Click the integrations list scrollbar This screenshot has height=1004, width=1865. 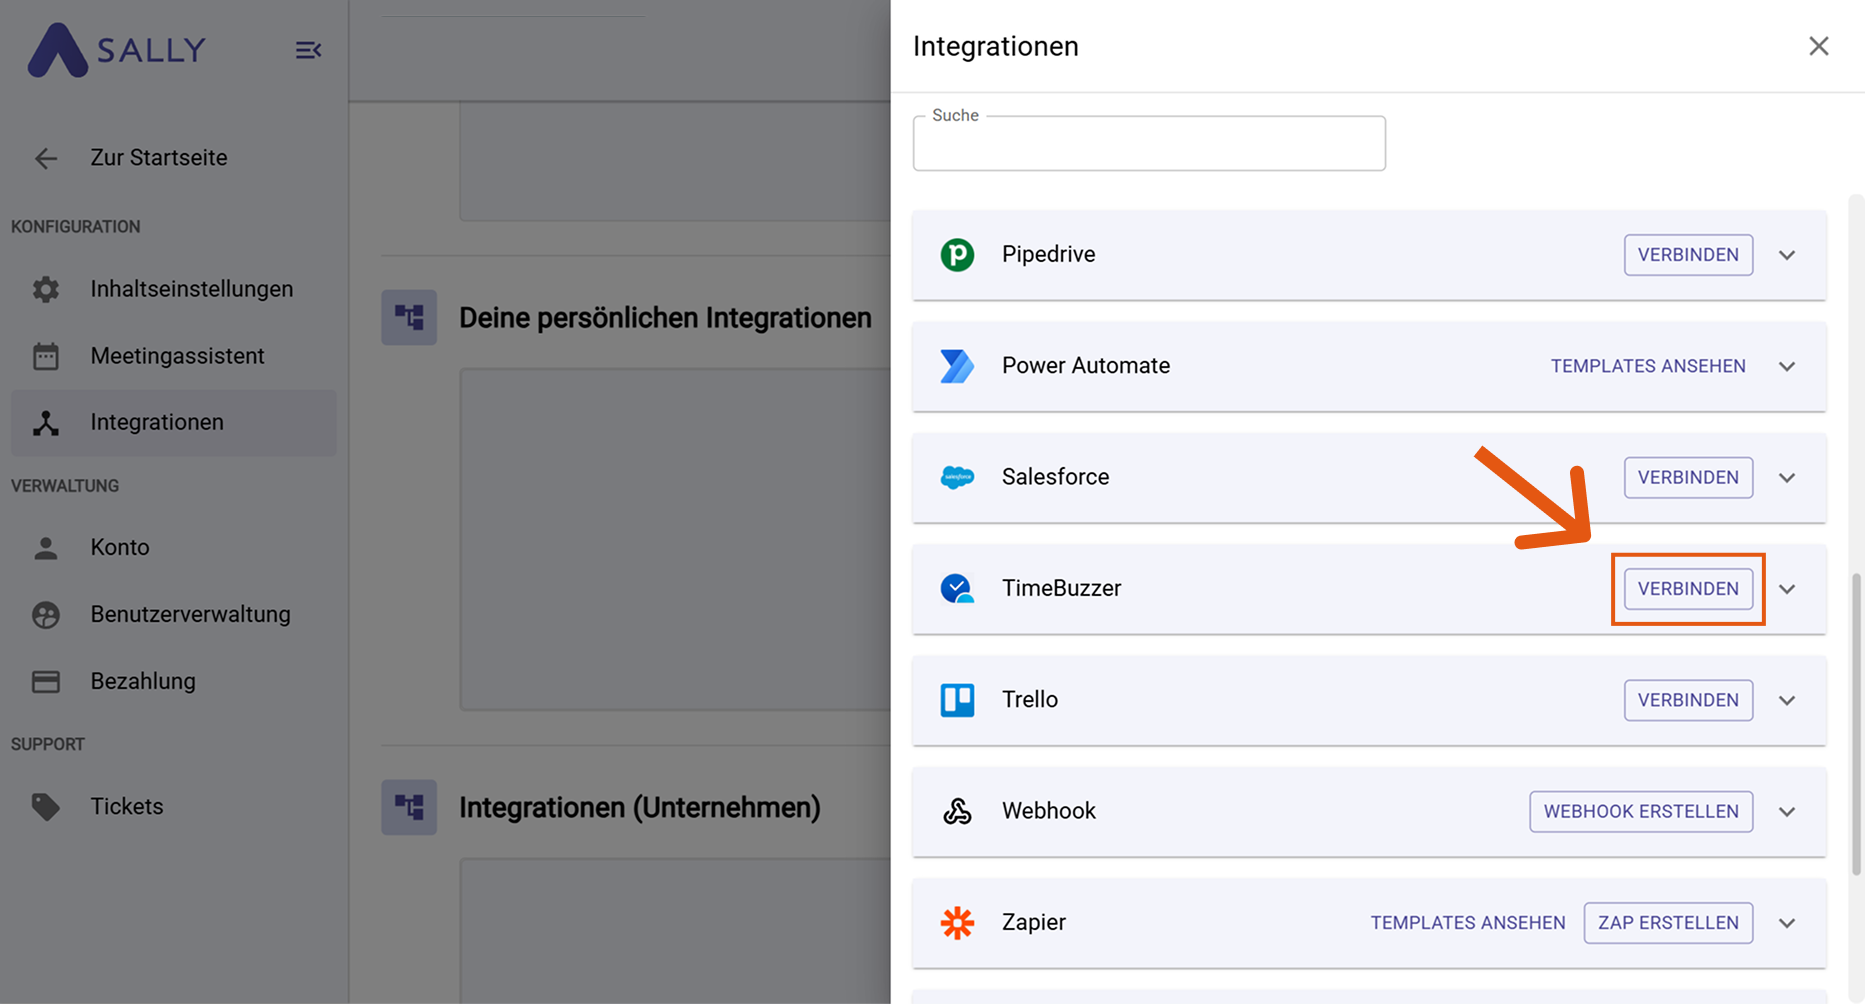point(1857,724)
